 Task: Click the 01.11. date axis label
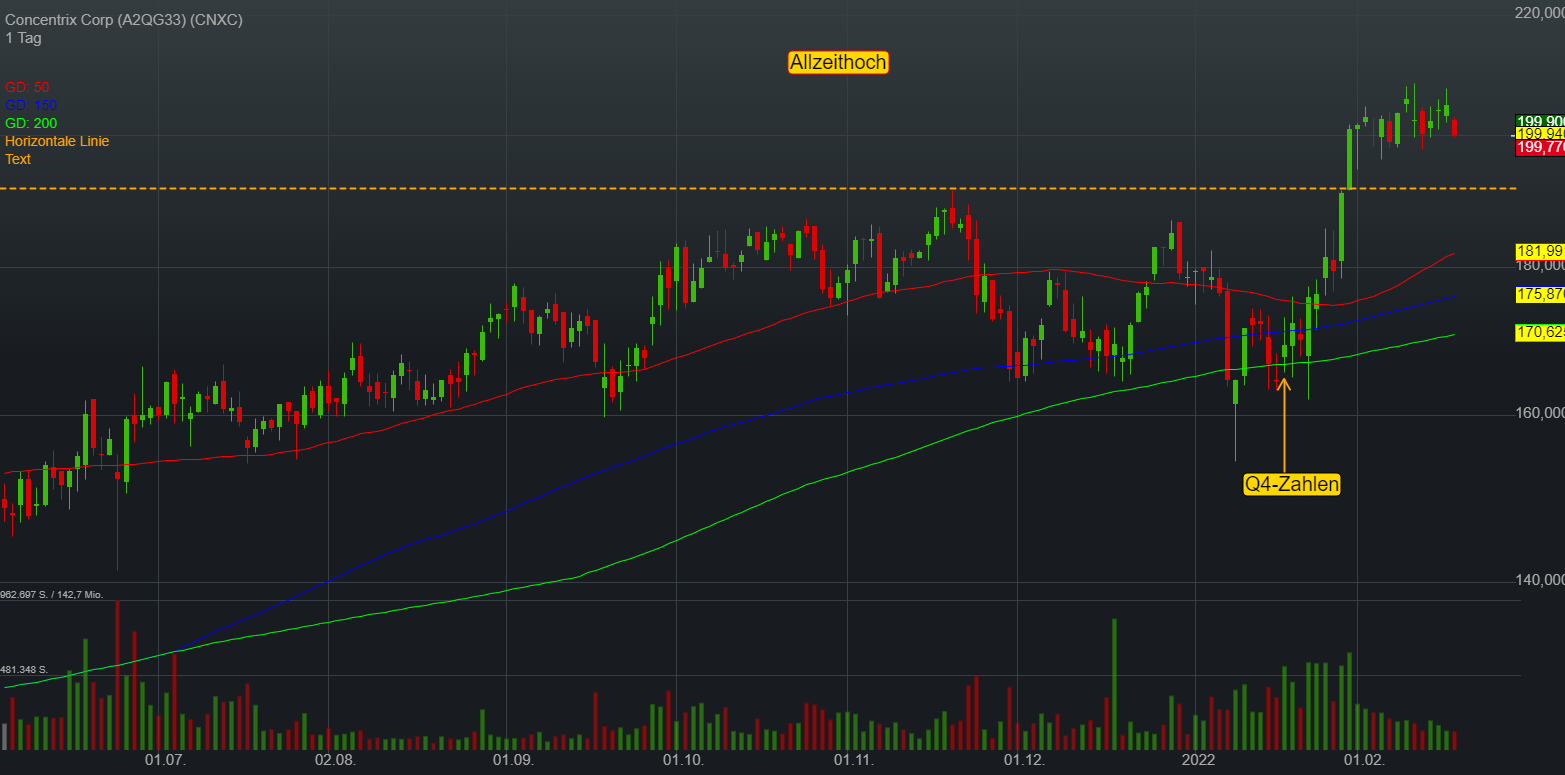[855, 761]
